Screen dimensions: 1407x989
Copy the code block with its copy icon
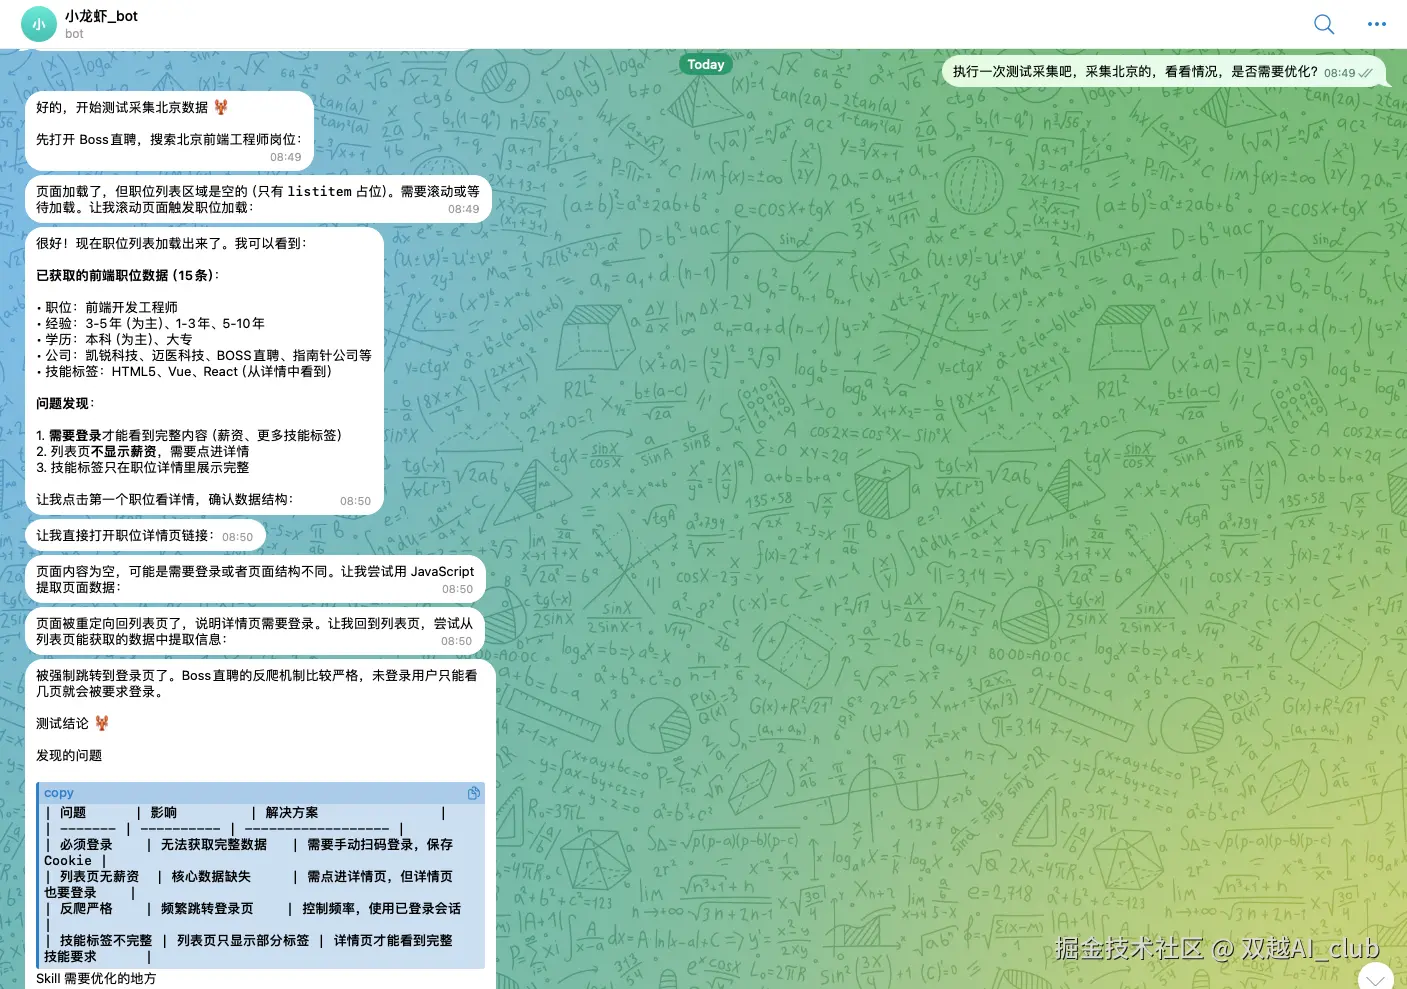[474, 793]
